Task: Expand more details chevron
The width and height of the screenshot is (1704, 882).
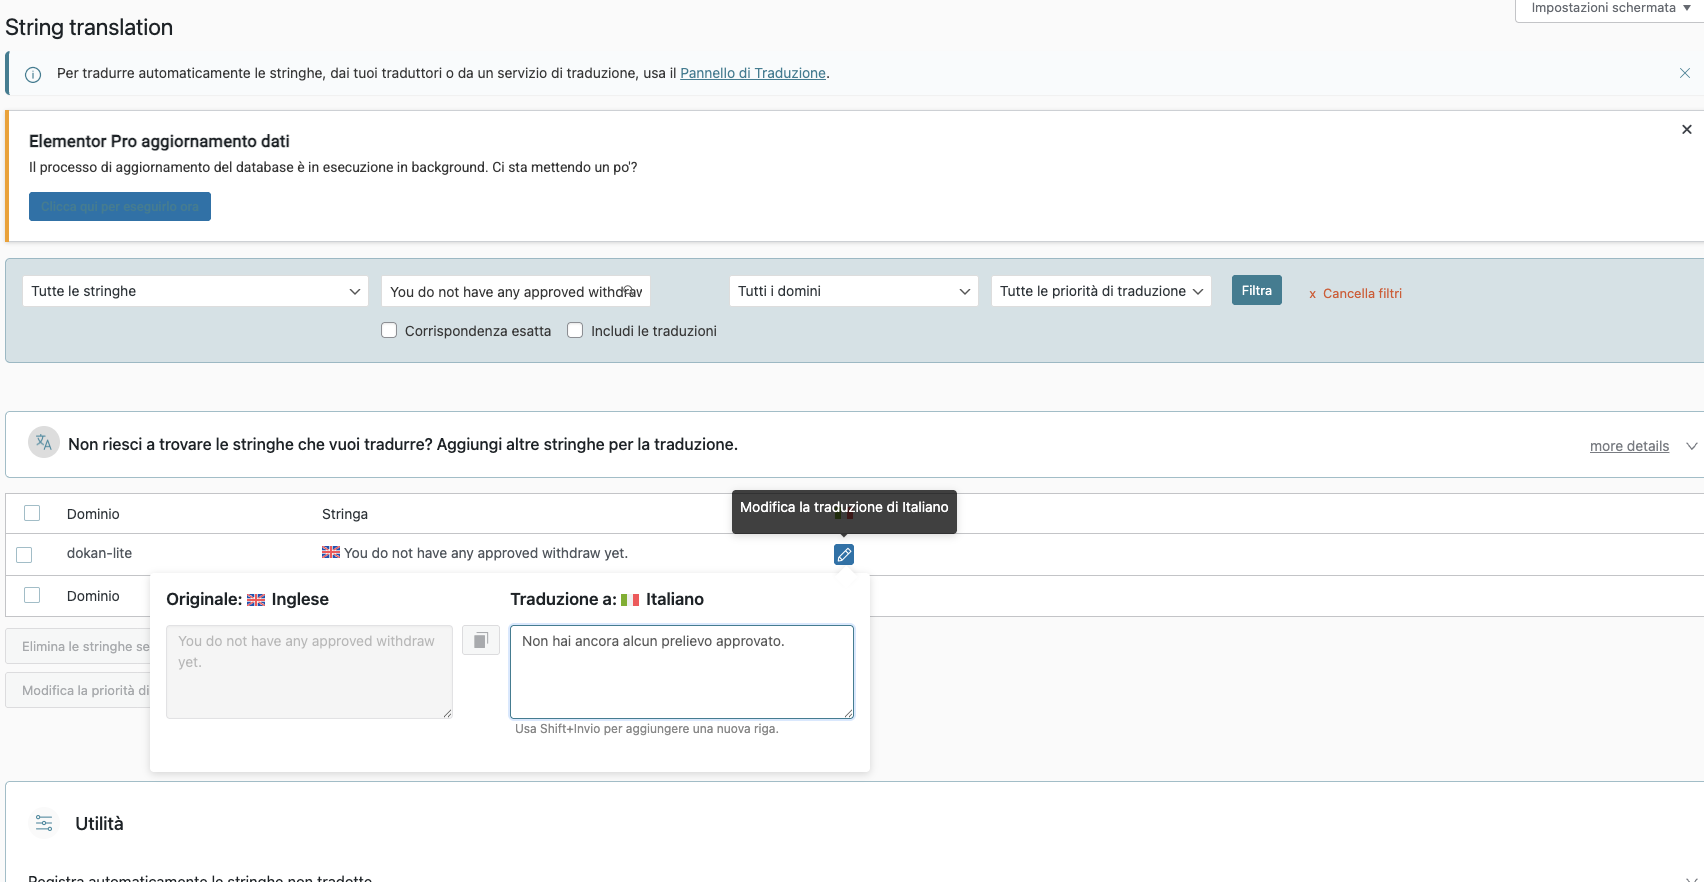Action: [x=1692, y=446]
